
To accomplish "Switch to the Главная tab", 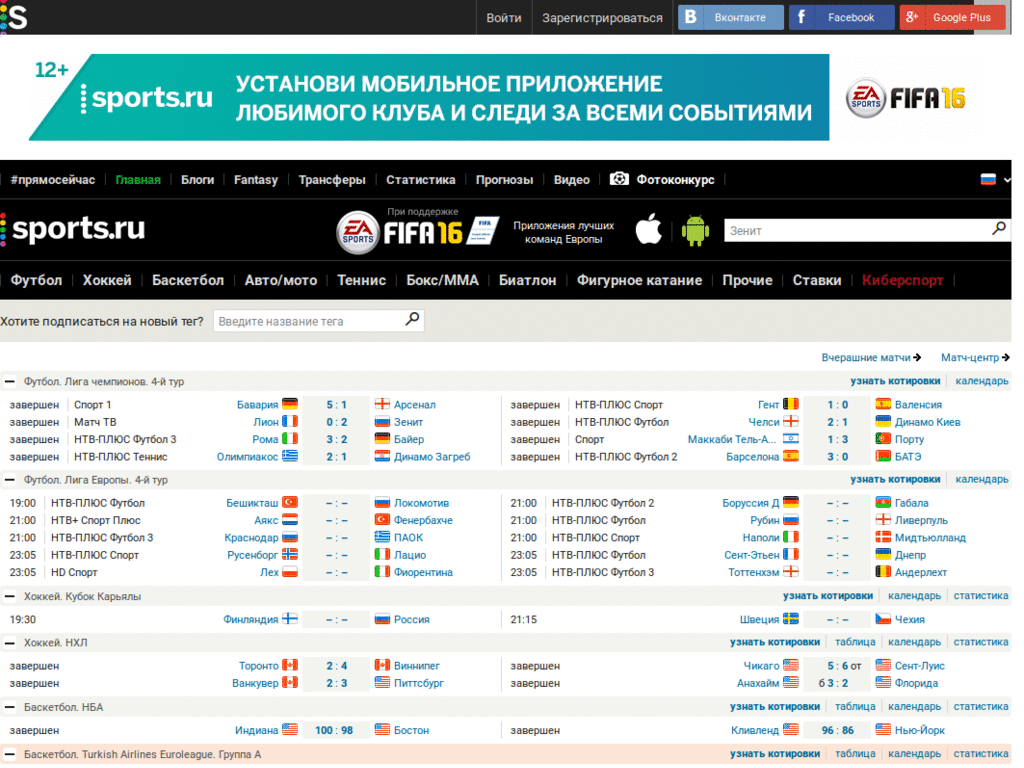I will coord(138,179).
